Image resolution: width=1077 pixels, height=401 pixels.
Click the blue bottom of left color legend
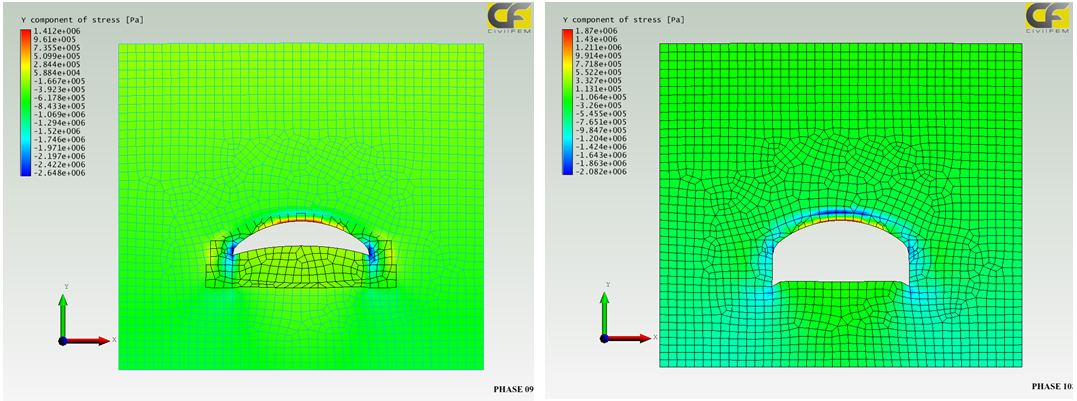tap(25, 171)
